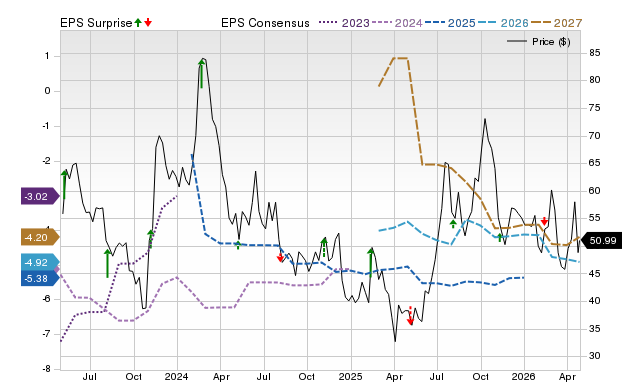Toggle the 2025 consensus legend entry
The height and width of the screenshot is (382, 640).
450,23
